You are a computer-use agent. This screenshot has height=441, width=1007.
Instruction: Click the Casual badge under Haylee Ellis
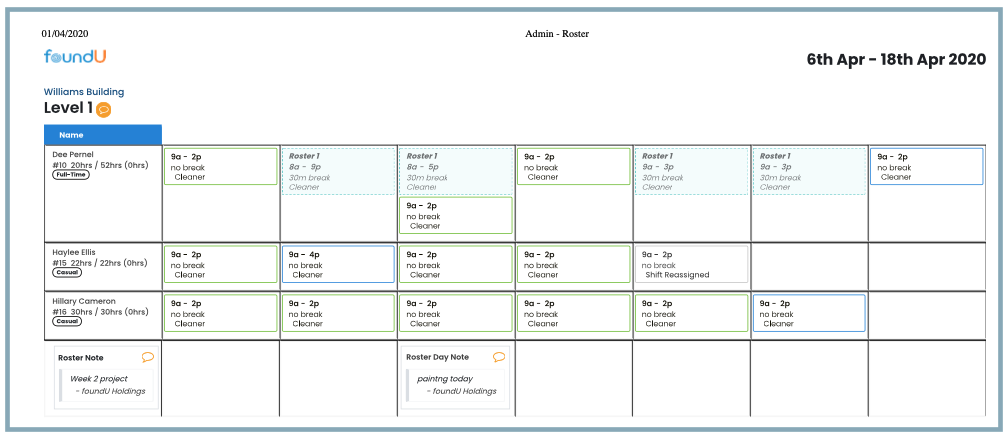(67, 272)
